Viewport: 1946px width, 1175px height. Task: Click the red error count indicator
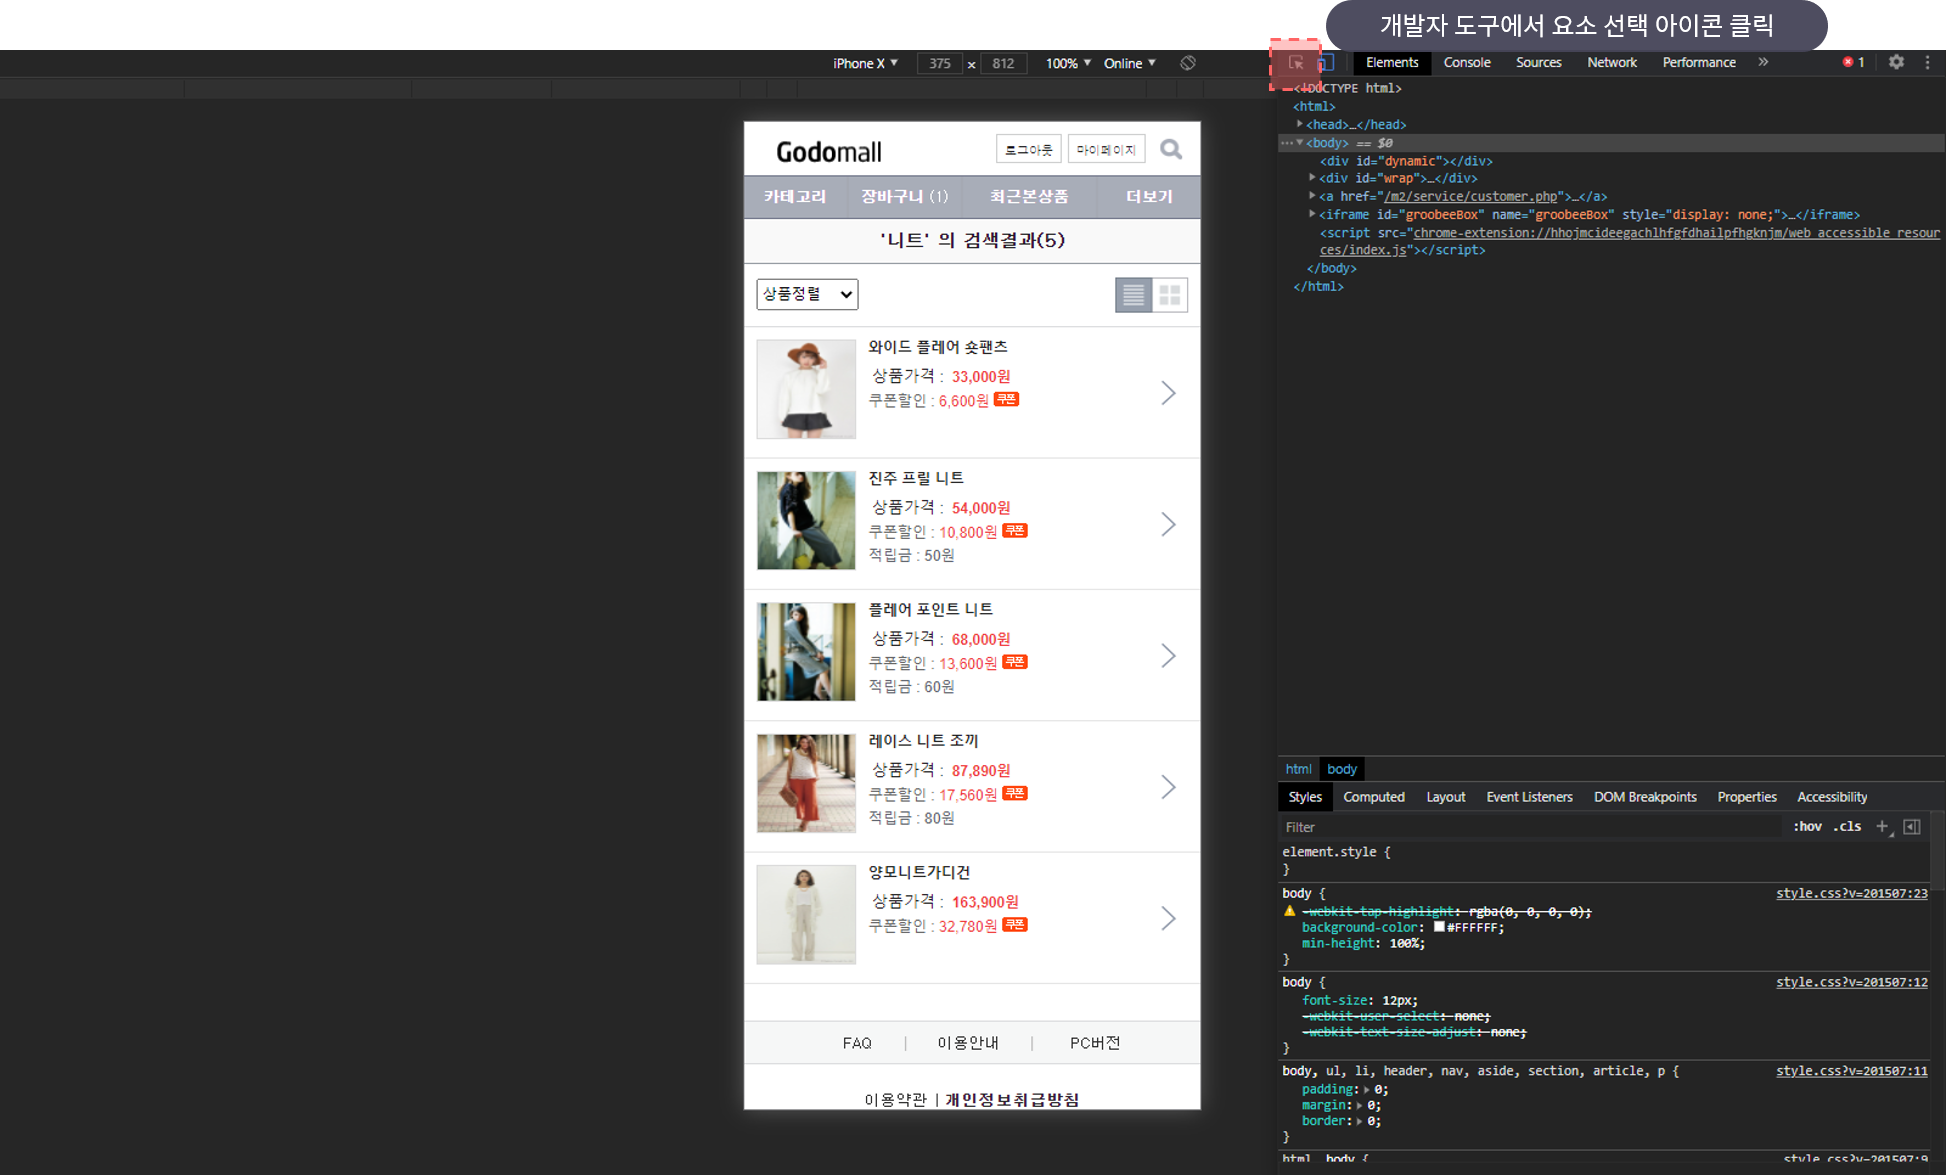pyautogui.click(x=1853, y=62)
